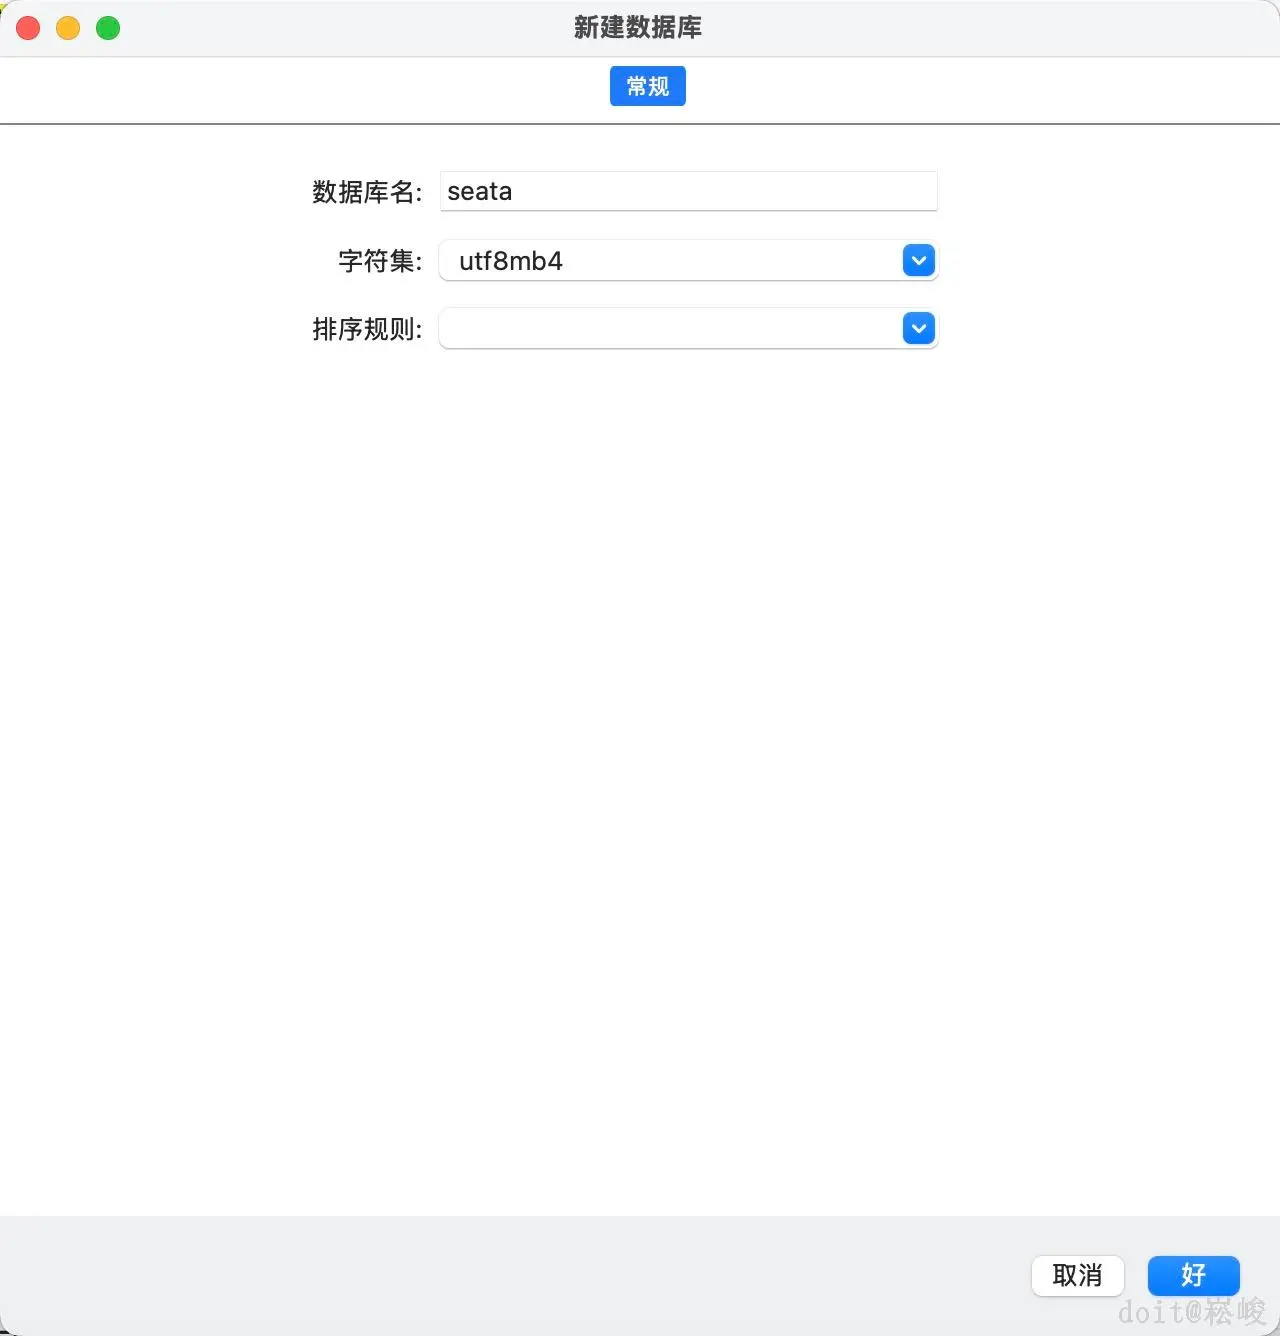Viewport: 1280px width, 1336px height.
Task: Click the blue chevron beside utf8mb4
Action: pyautogui.click(x=918, y=260)
